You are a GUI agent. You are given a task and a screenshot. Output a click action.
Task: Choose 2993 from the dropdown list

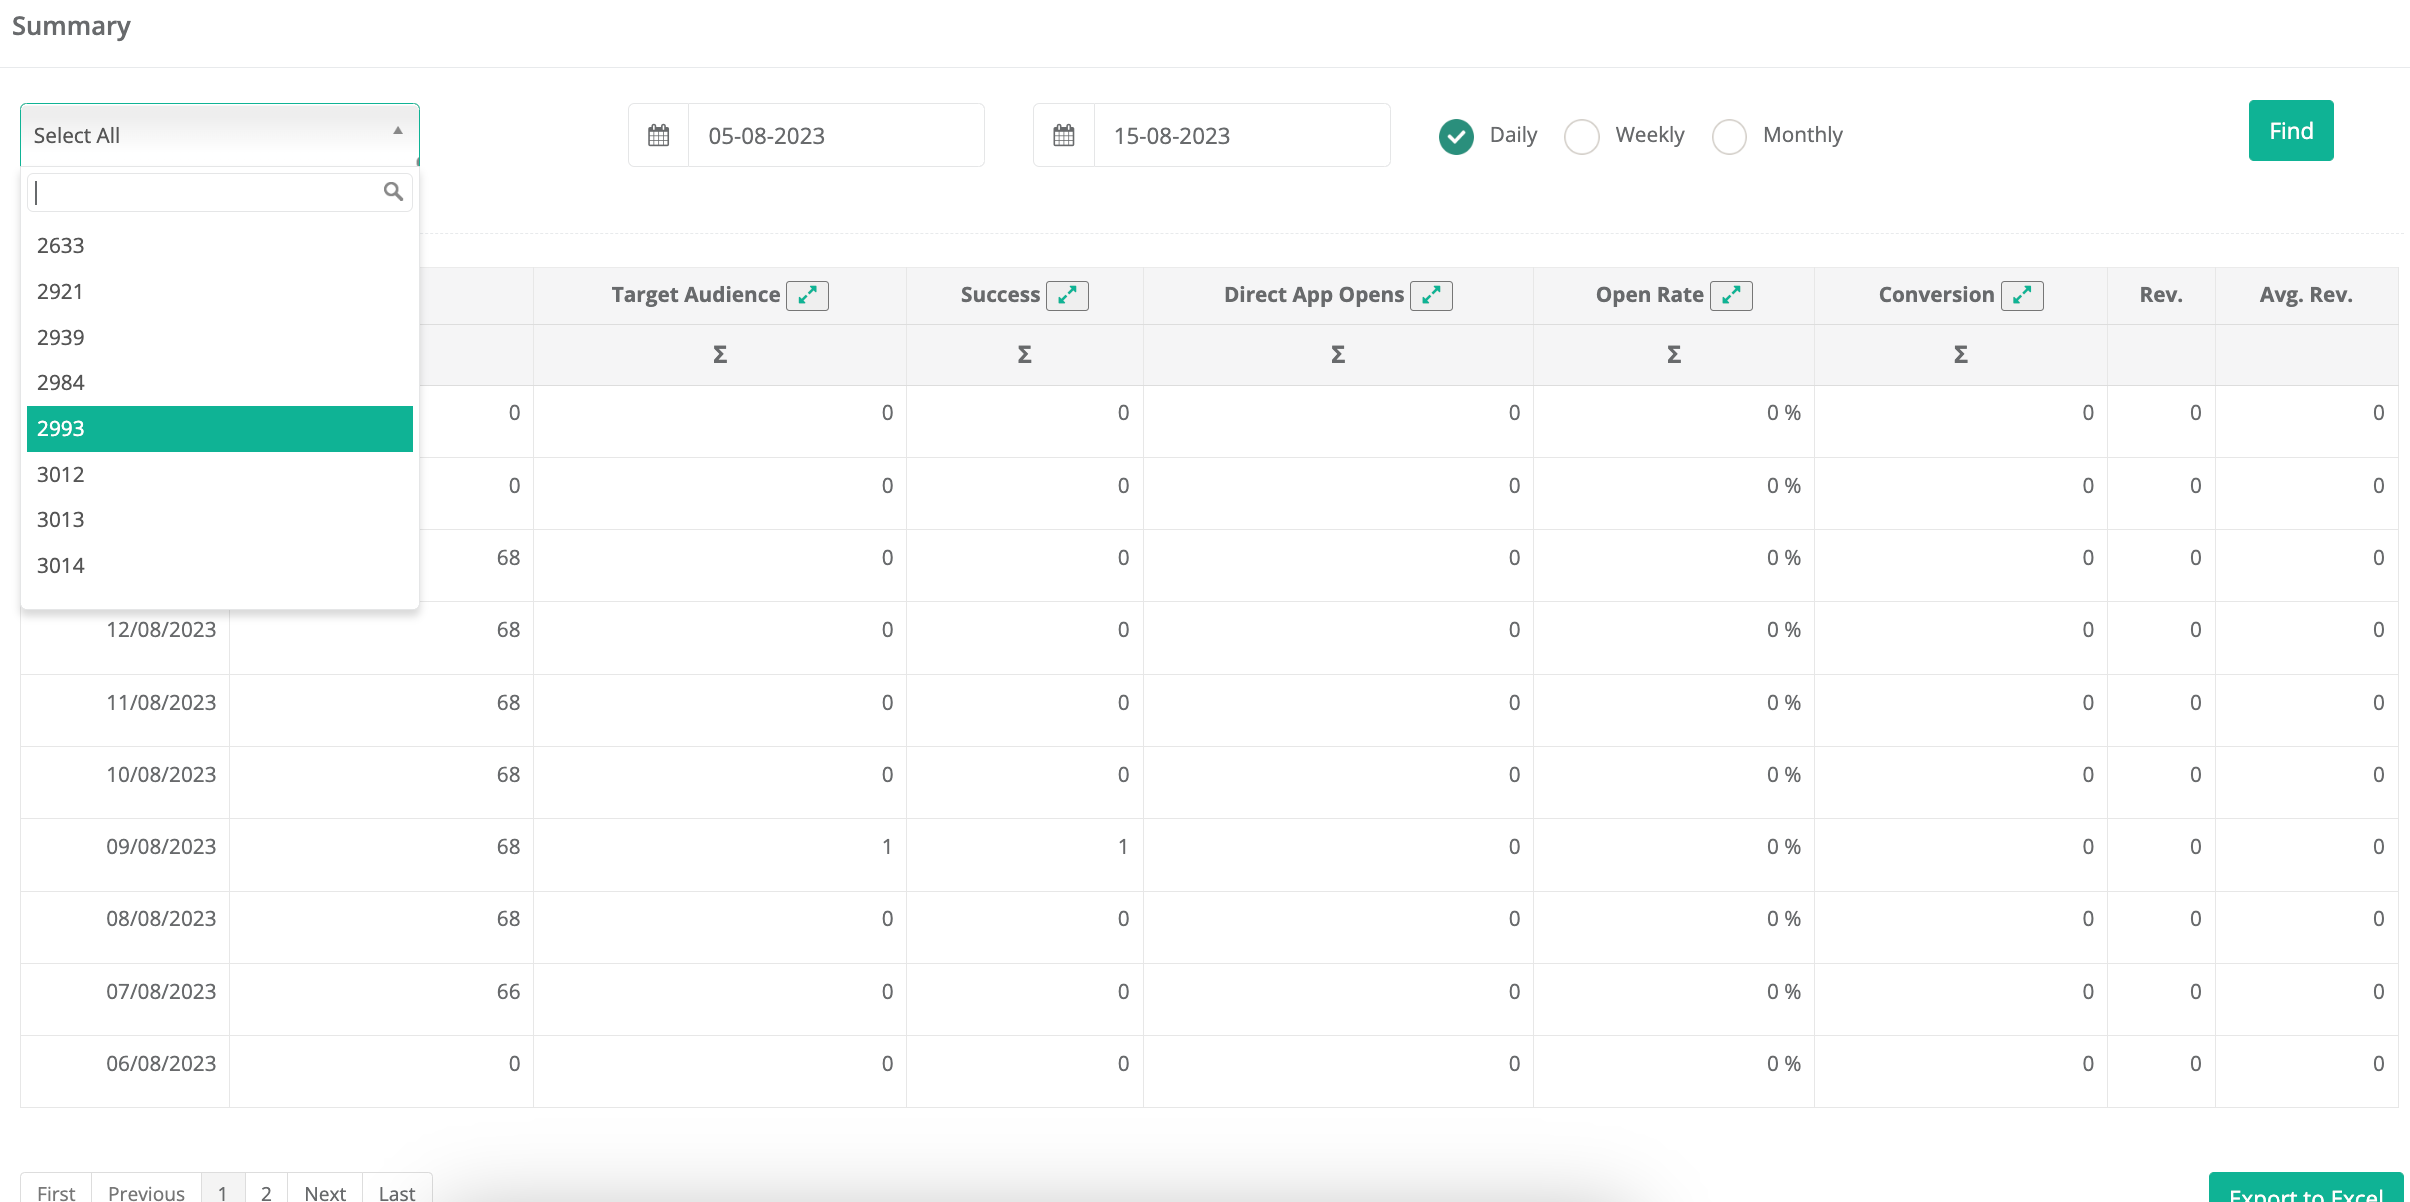[219, 429]
